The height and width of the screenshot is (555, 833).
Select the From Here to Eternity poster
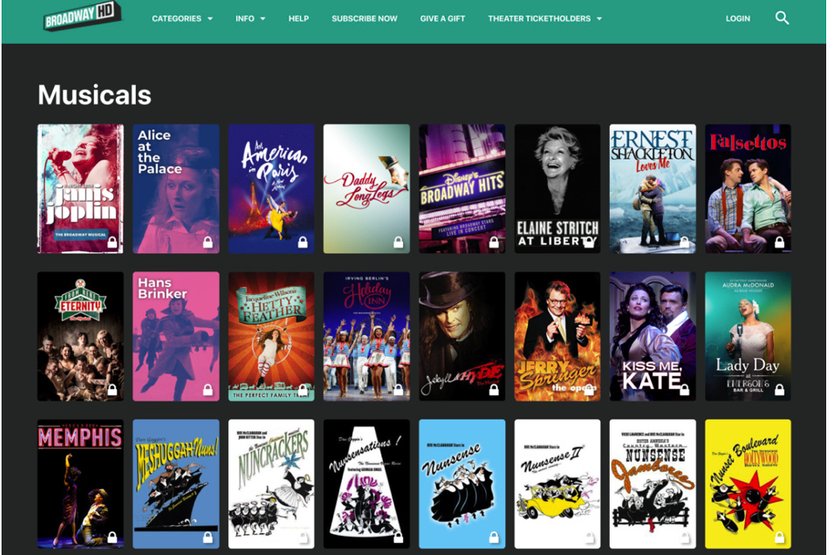coord(81,336)
